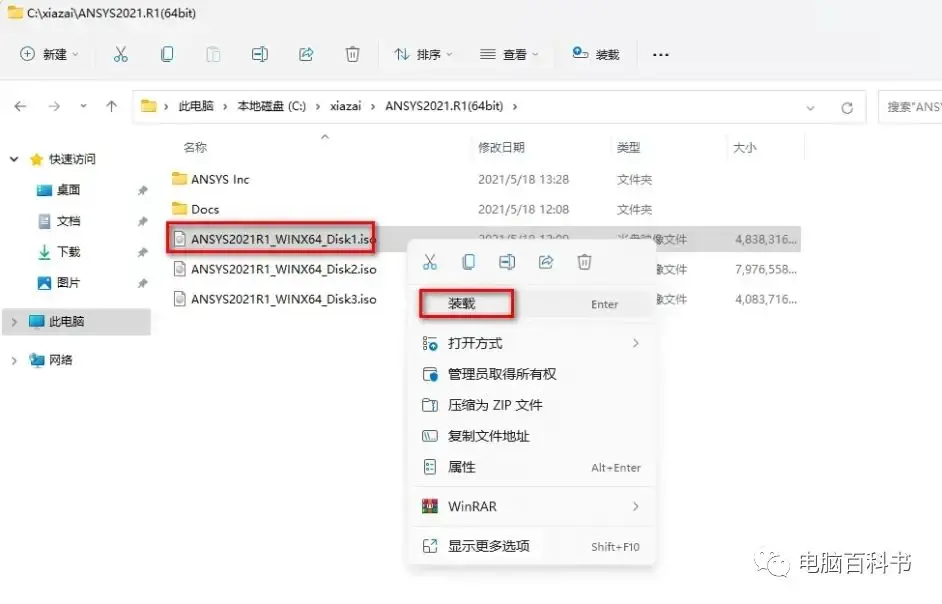Click the 7,976,558 size cell
This screenshot has height=604, width=942.
click(x=766, y=269)
